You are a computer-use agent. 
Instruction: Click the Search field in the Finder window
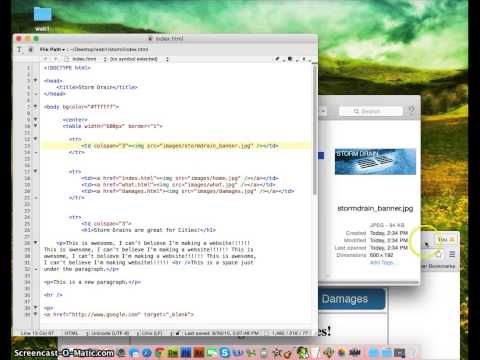click(371, 111)
